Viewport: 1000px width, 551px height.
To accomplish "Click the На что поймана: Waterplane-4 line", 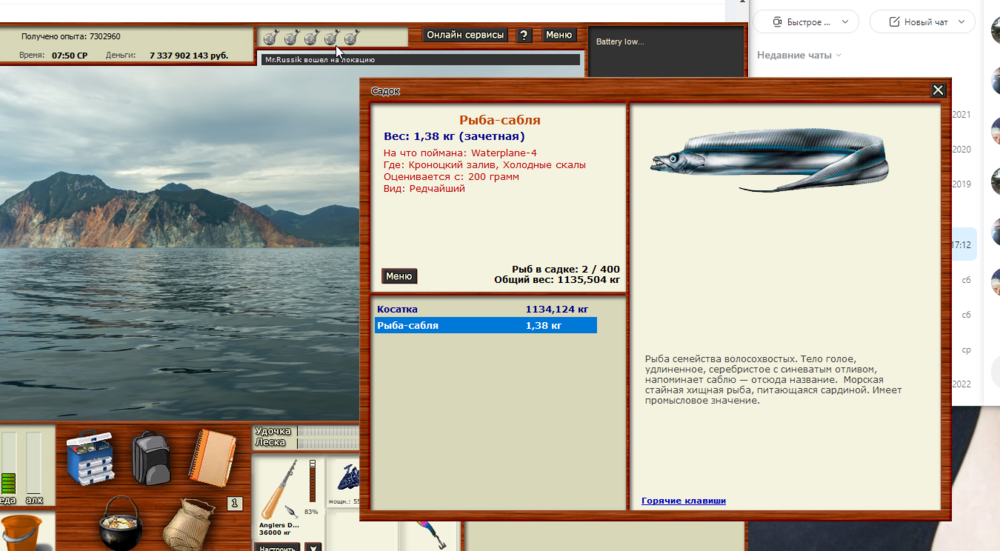I will (x=460, y=153).
